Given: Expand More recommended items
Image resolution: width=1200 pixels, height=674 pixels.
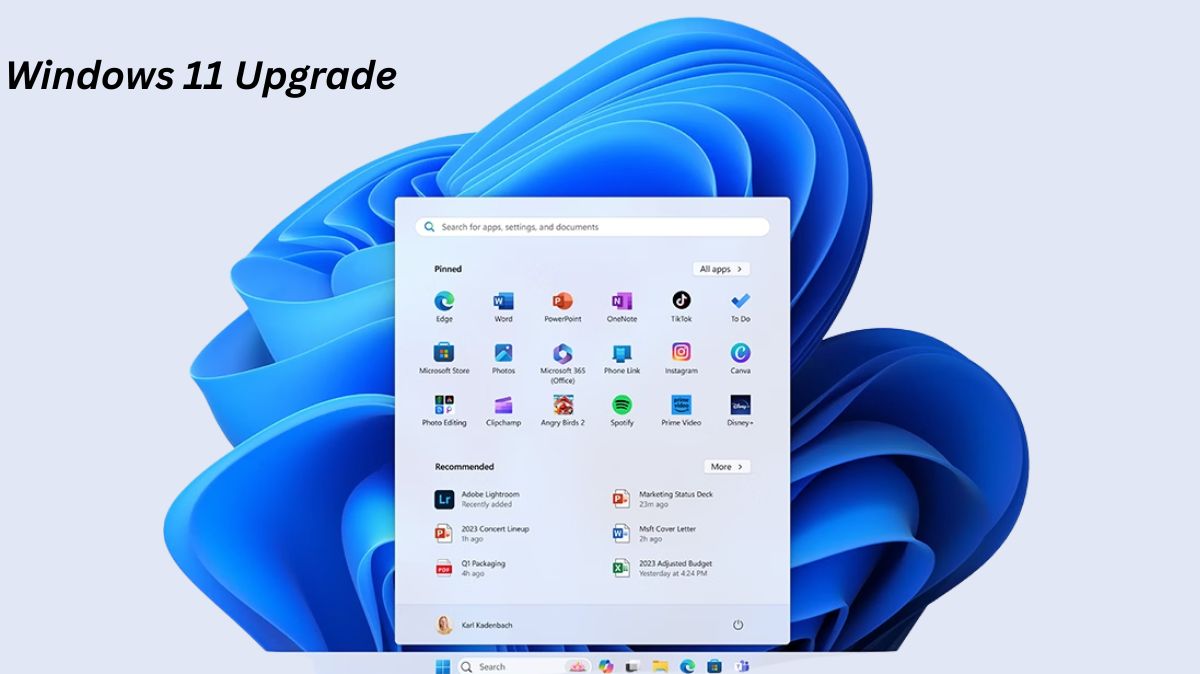Looking at the screenshot, I should (x=727, y=467).
